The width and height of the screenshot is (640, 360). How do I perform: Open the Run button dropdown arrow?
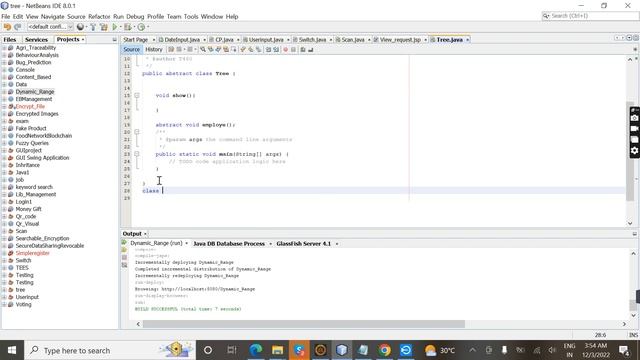120,27
